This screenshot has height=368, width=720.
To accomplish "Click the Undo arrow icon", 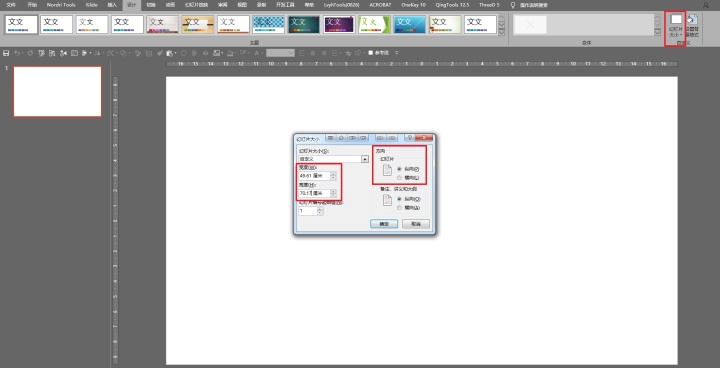I will pyautogui.click(x=17, y=53).
